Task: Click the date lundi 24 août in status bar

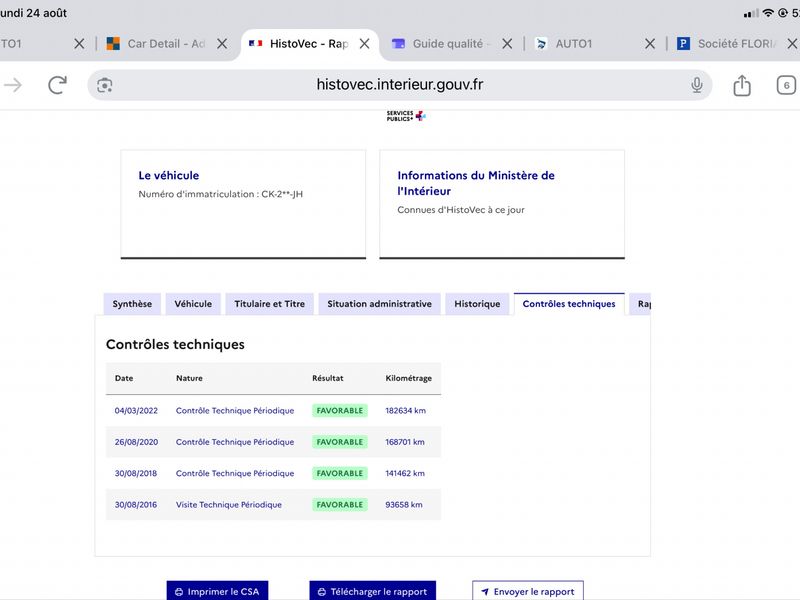Action: click(34, 13)
